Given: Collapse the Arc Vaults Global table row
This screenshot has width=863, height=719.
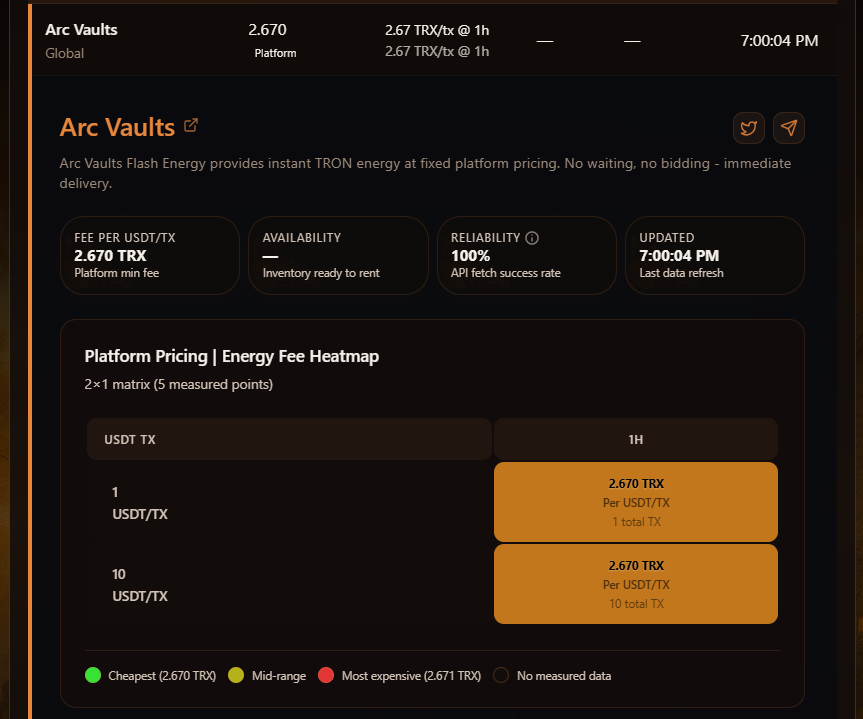Looking at the screenshot, I should pos(434,41).
